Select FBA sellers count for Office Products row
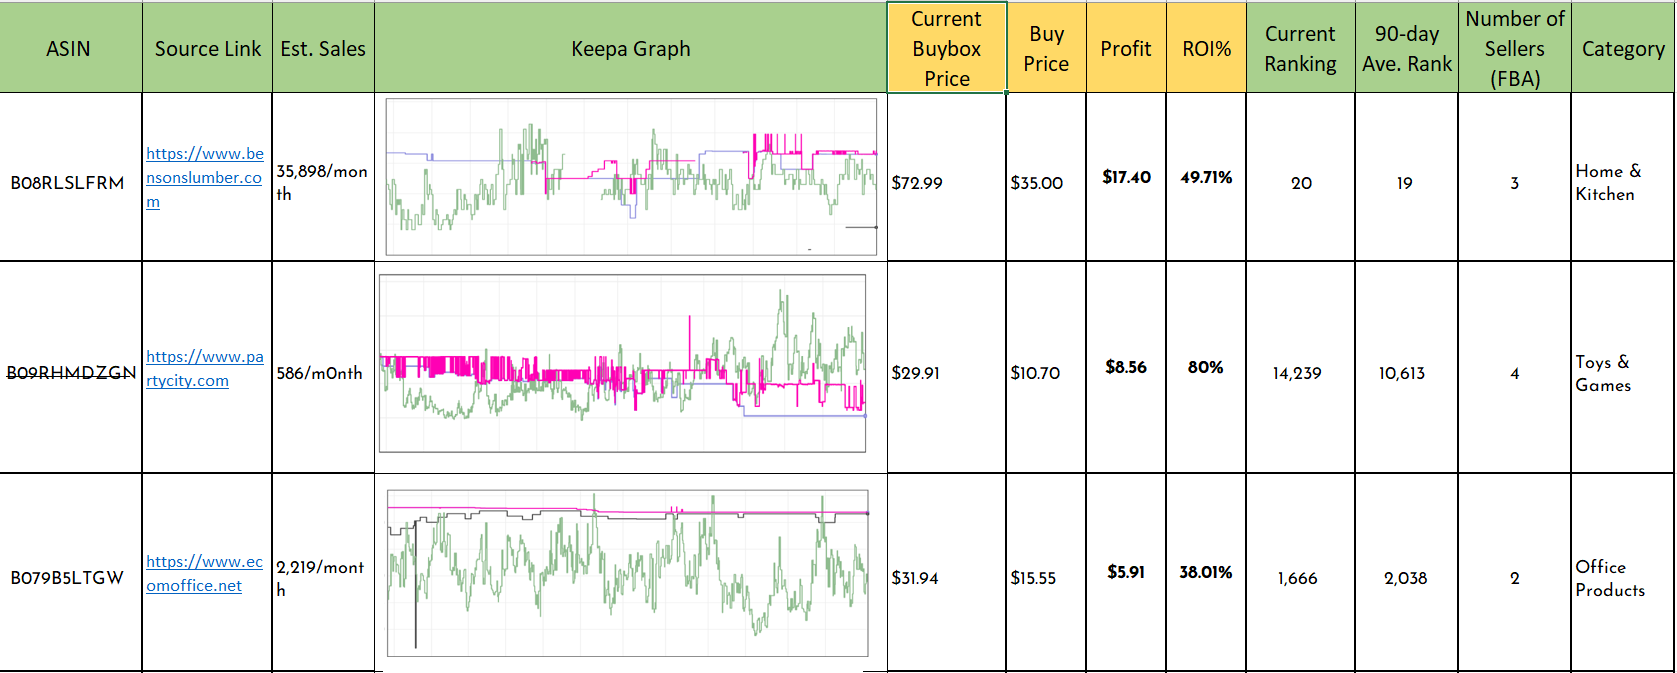The image size is (1677, 673). [x=1514, y=572]
